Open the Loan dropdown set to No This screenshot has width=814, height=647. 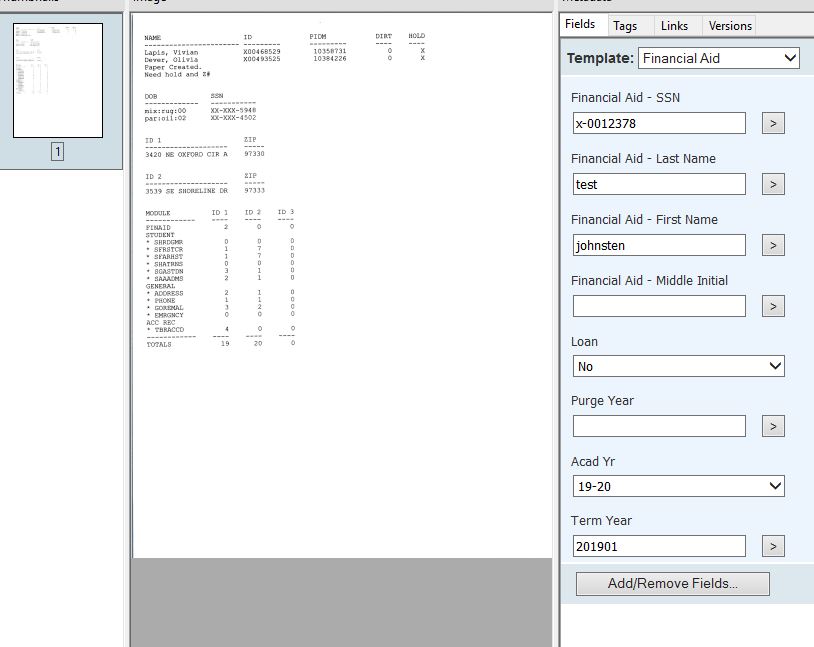click(679, 366)
